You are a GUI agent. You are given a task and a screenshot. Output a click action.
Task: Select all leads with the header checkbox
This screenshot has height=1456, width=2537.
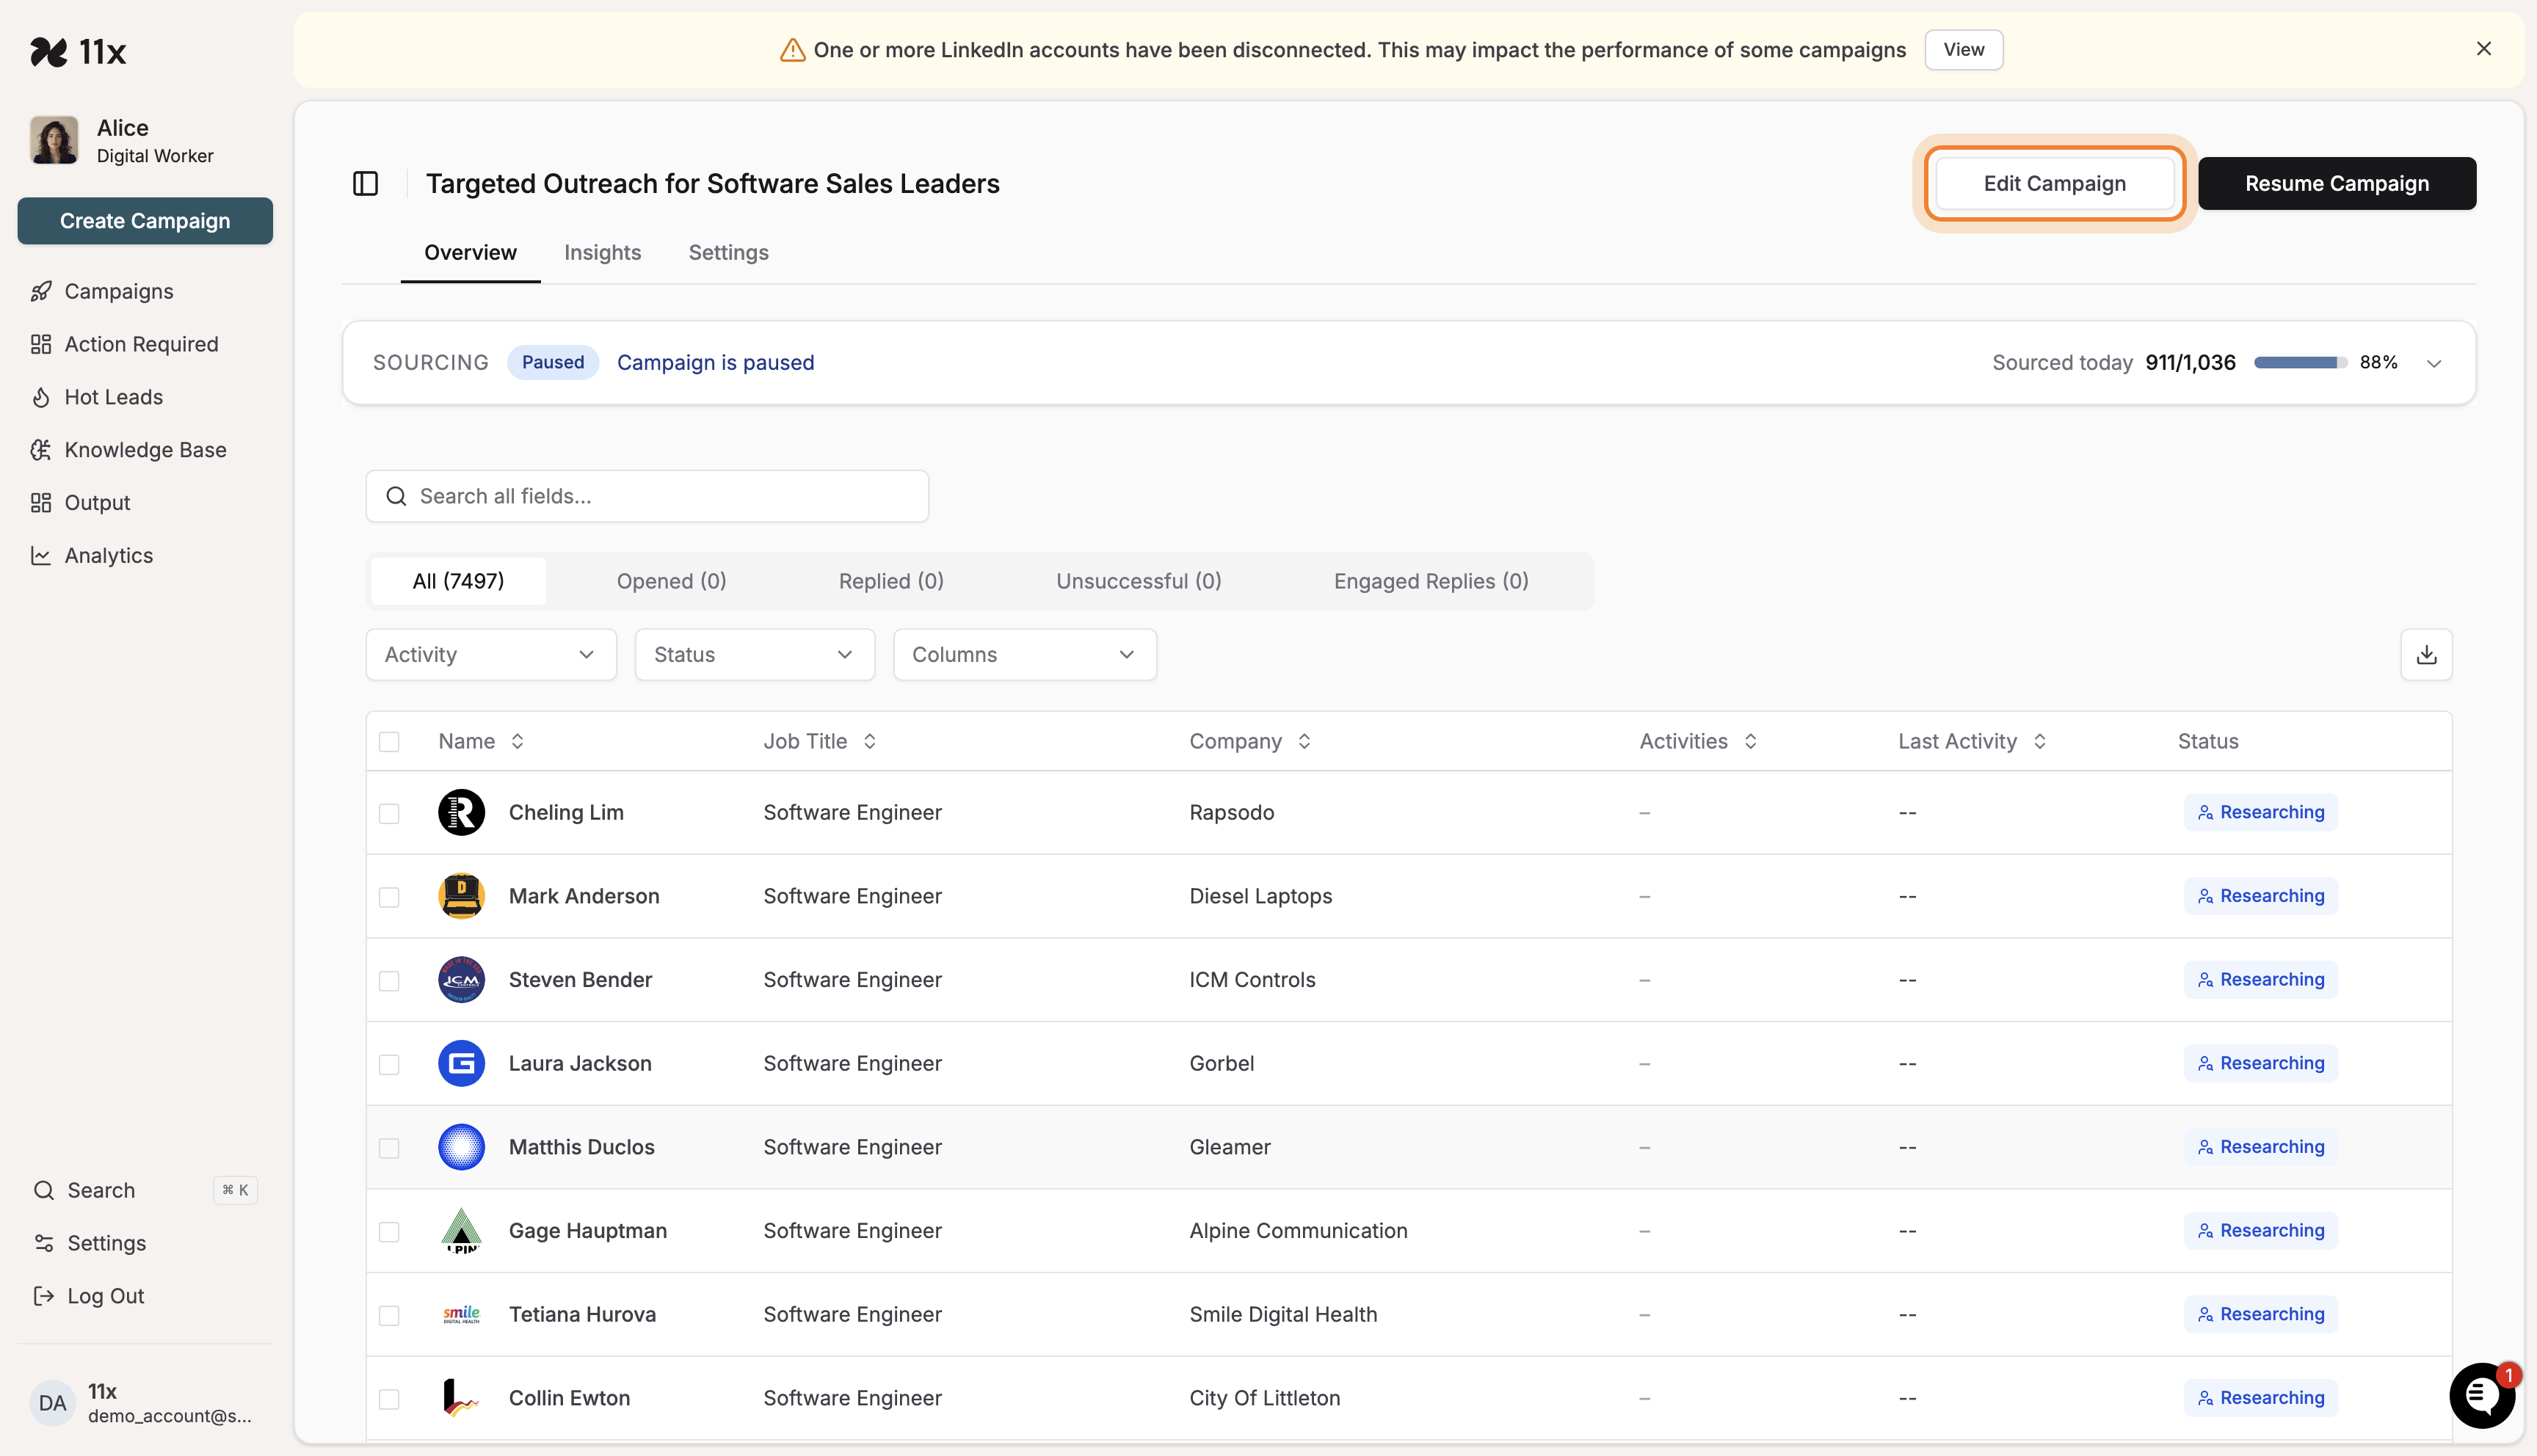tap(389, 741)
